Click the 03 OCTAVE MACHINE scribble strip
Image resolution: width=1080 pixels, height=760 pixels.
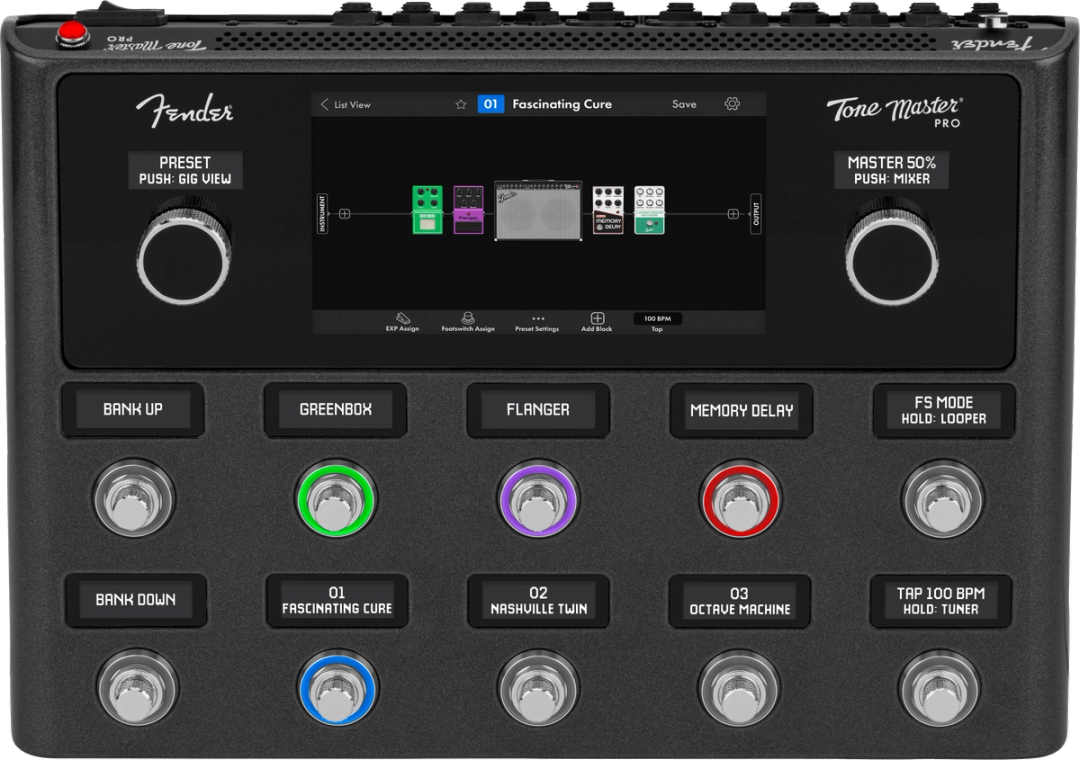click(740, 602)
